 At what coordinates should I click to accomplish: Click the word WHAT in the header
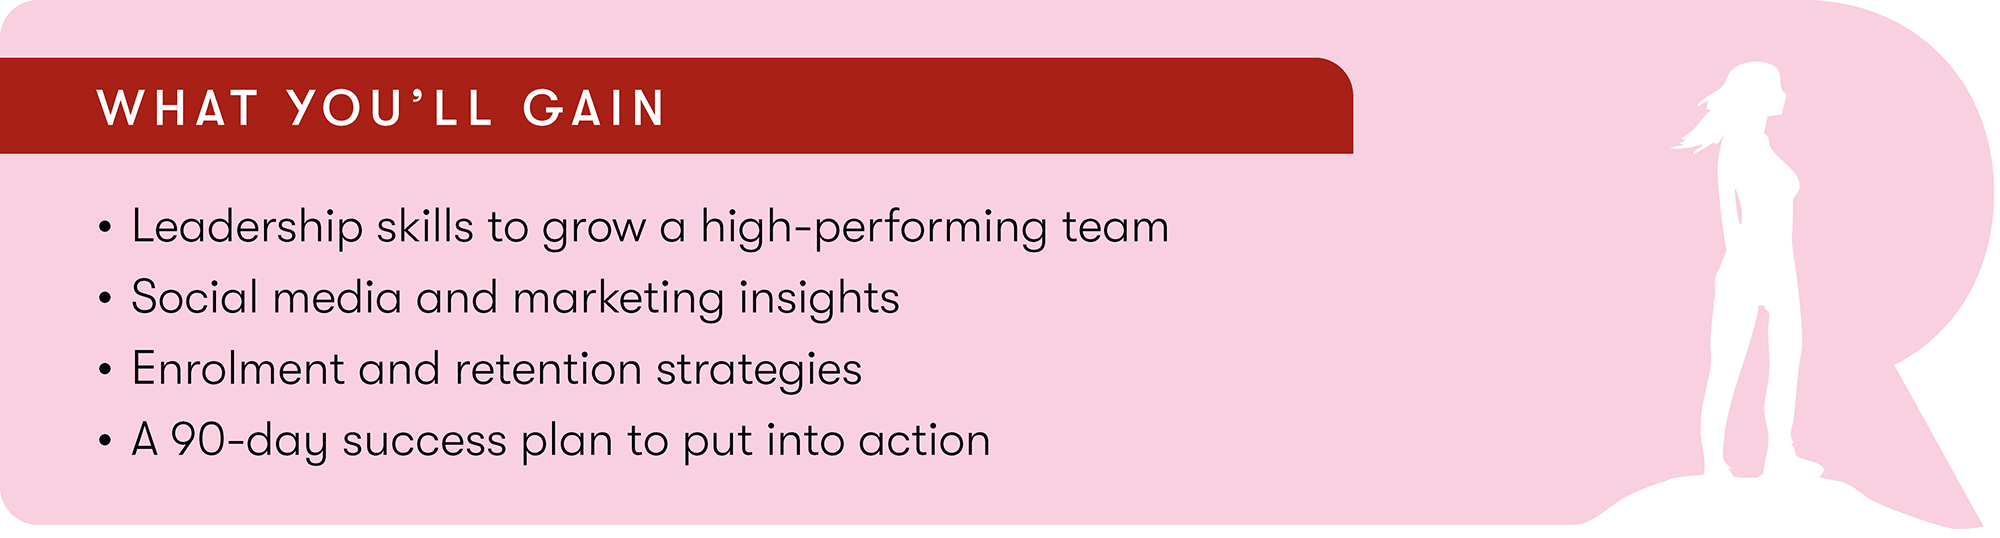click(178, 107)
